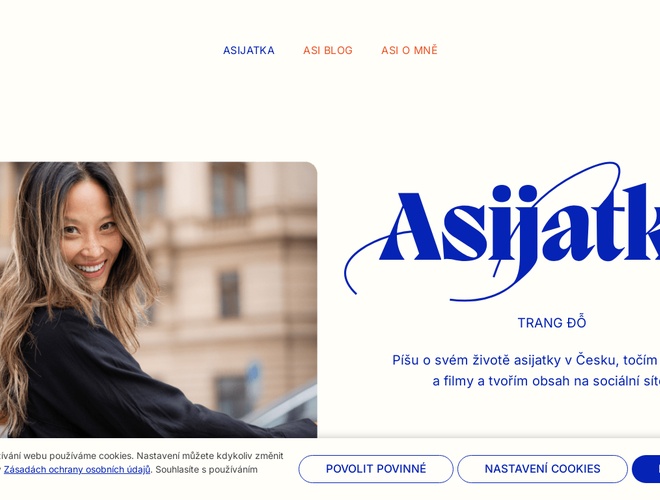Viewport: 660px width, 500px height.
Task: Click the large Asijatka script logo
Action: [502, 231]
